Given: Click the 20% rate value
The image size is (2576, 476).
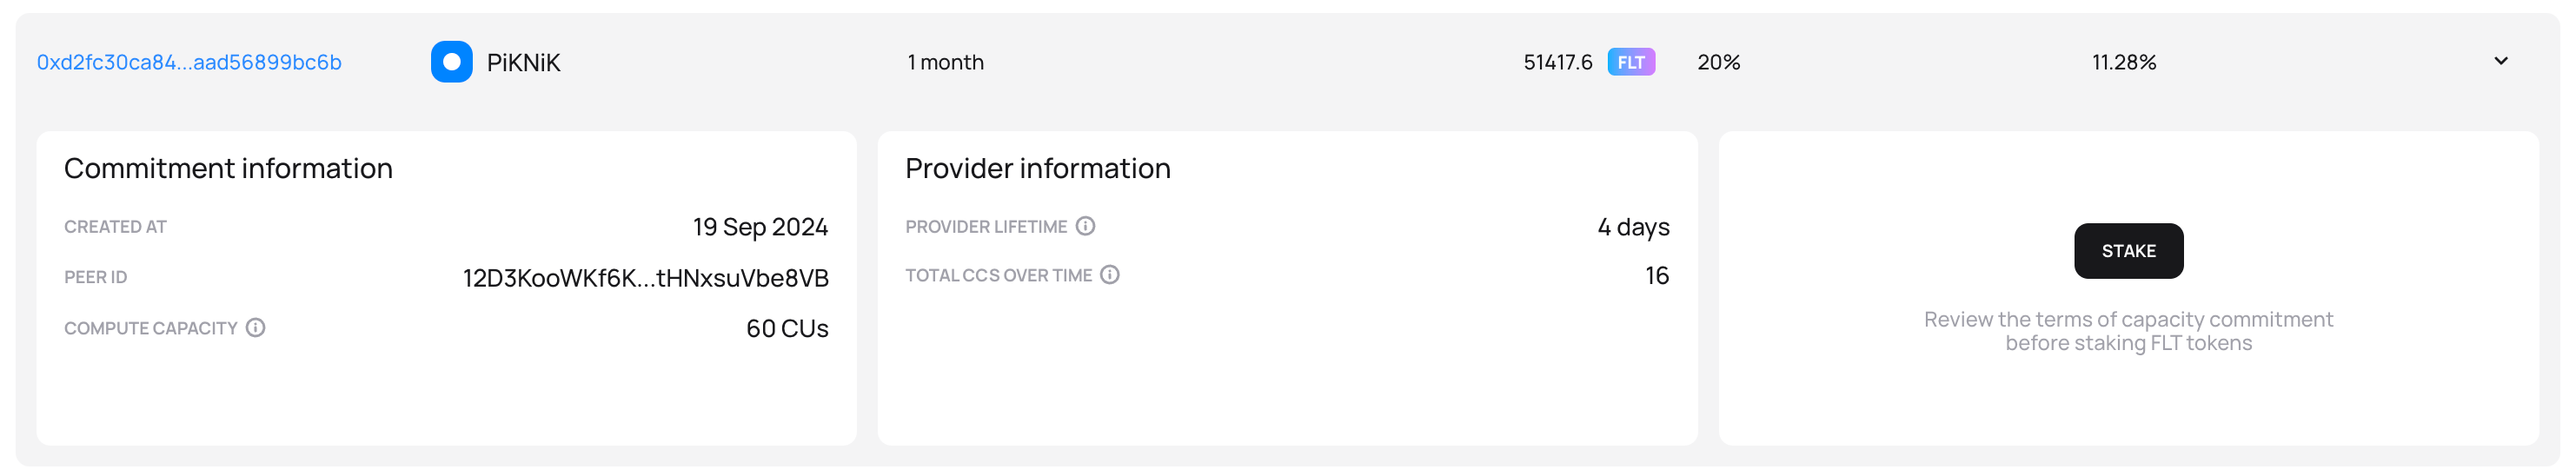Looking at the screenshot, I should 1718,62.
